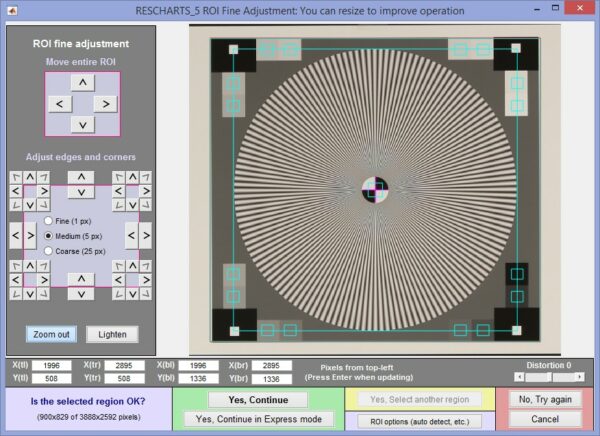Move entire ROI down with the down arrow

tap(83, 125)
